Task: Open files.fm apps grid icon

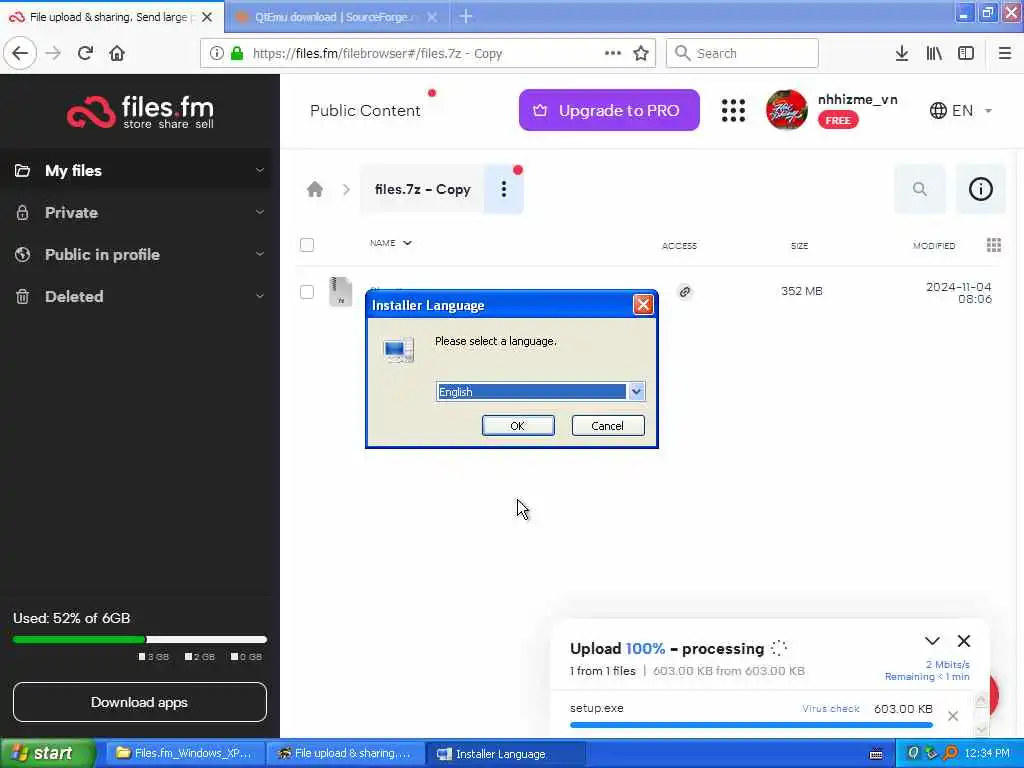Action: click(x=733, y=110)
